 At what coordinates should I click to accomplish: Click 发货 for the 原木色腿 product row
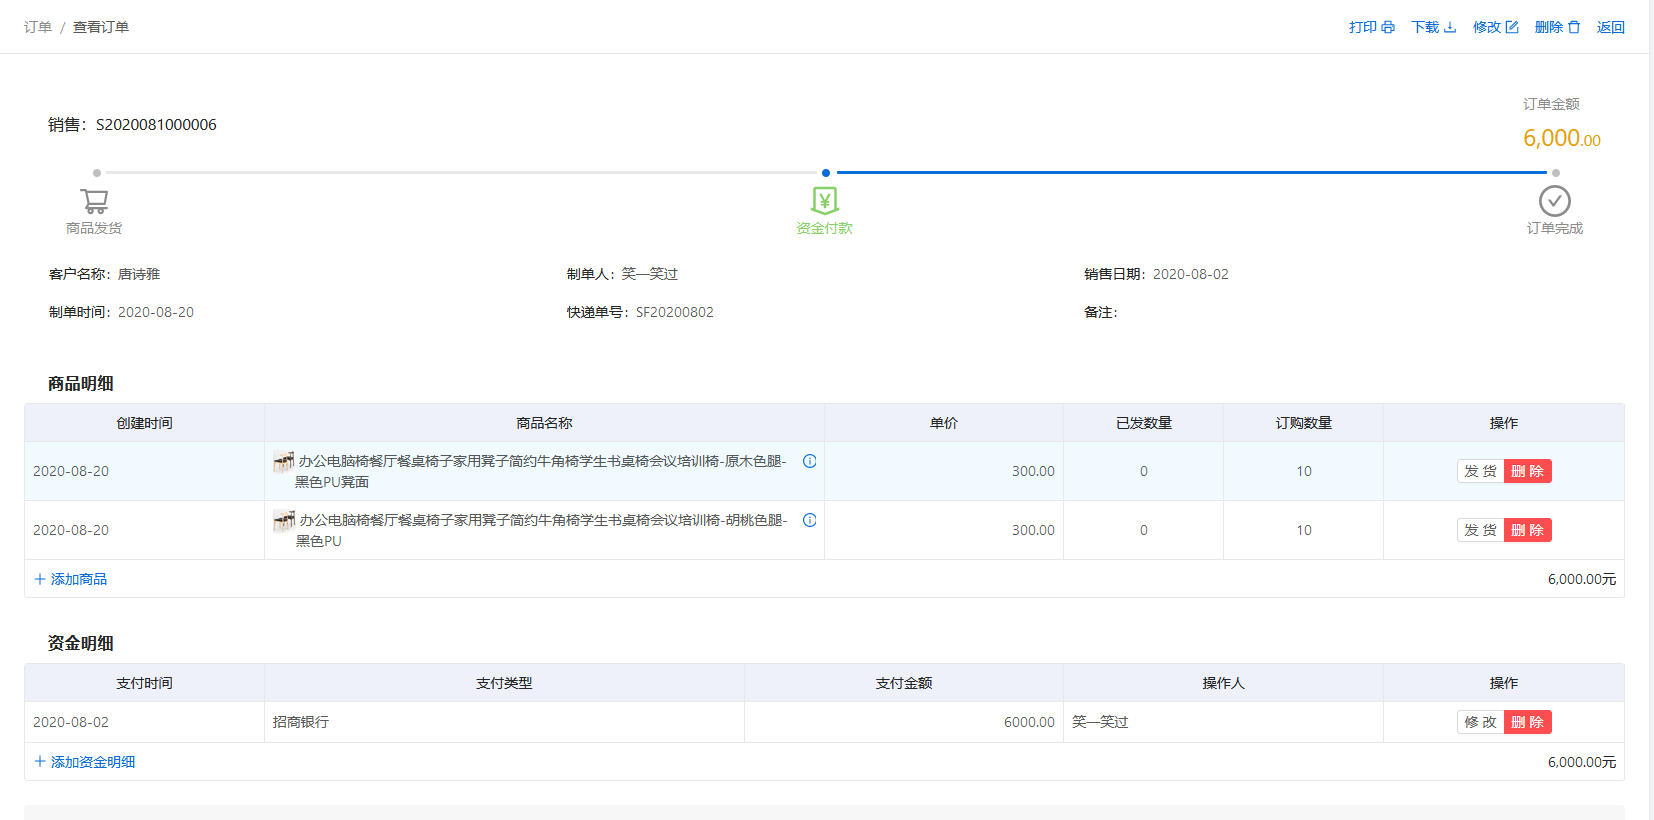pos(1480,471)
